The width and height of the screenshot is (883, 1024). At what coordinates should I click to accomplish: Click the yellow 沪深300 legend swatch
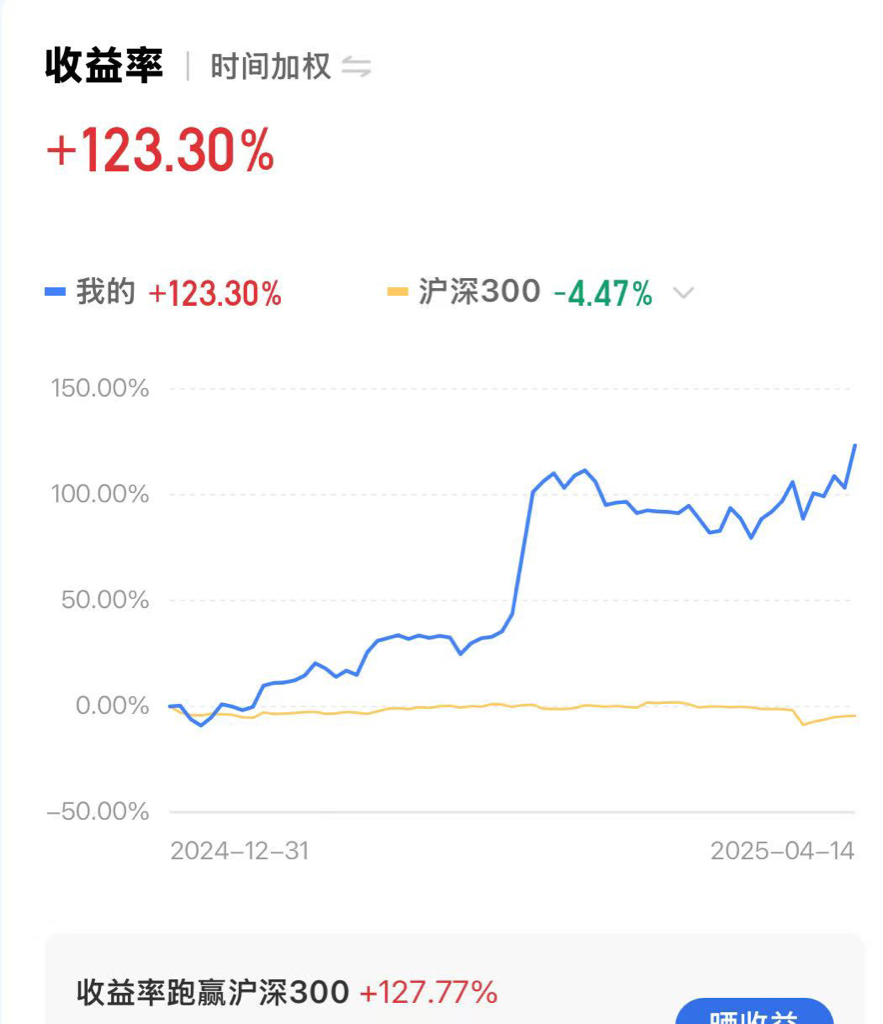[x=398, y=293]
